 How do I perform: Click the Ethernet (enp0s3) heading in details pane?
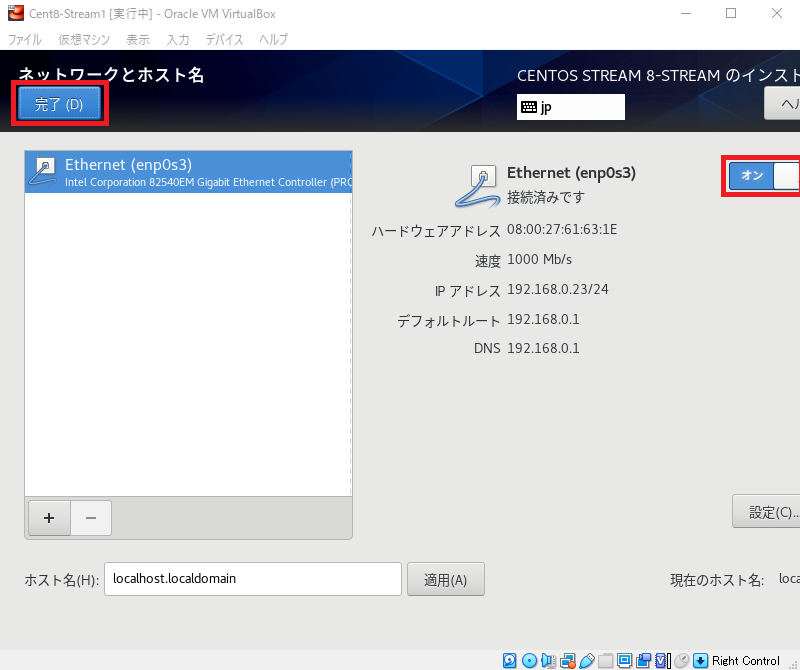tap(571, 173)
